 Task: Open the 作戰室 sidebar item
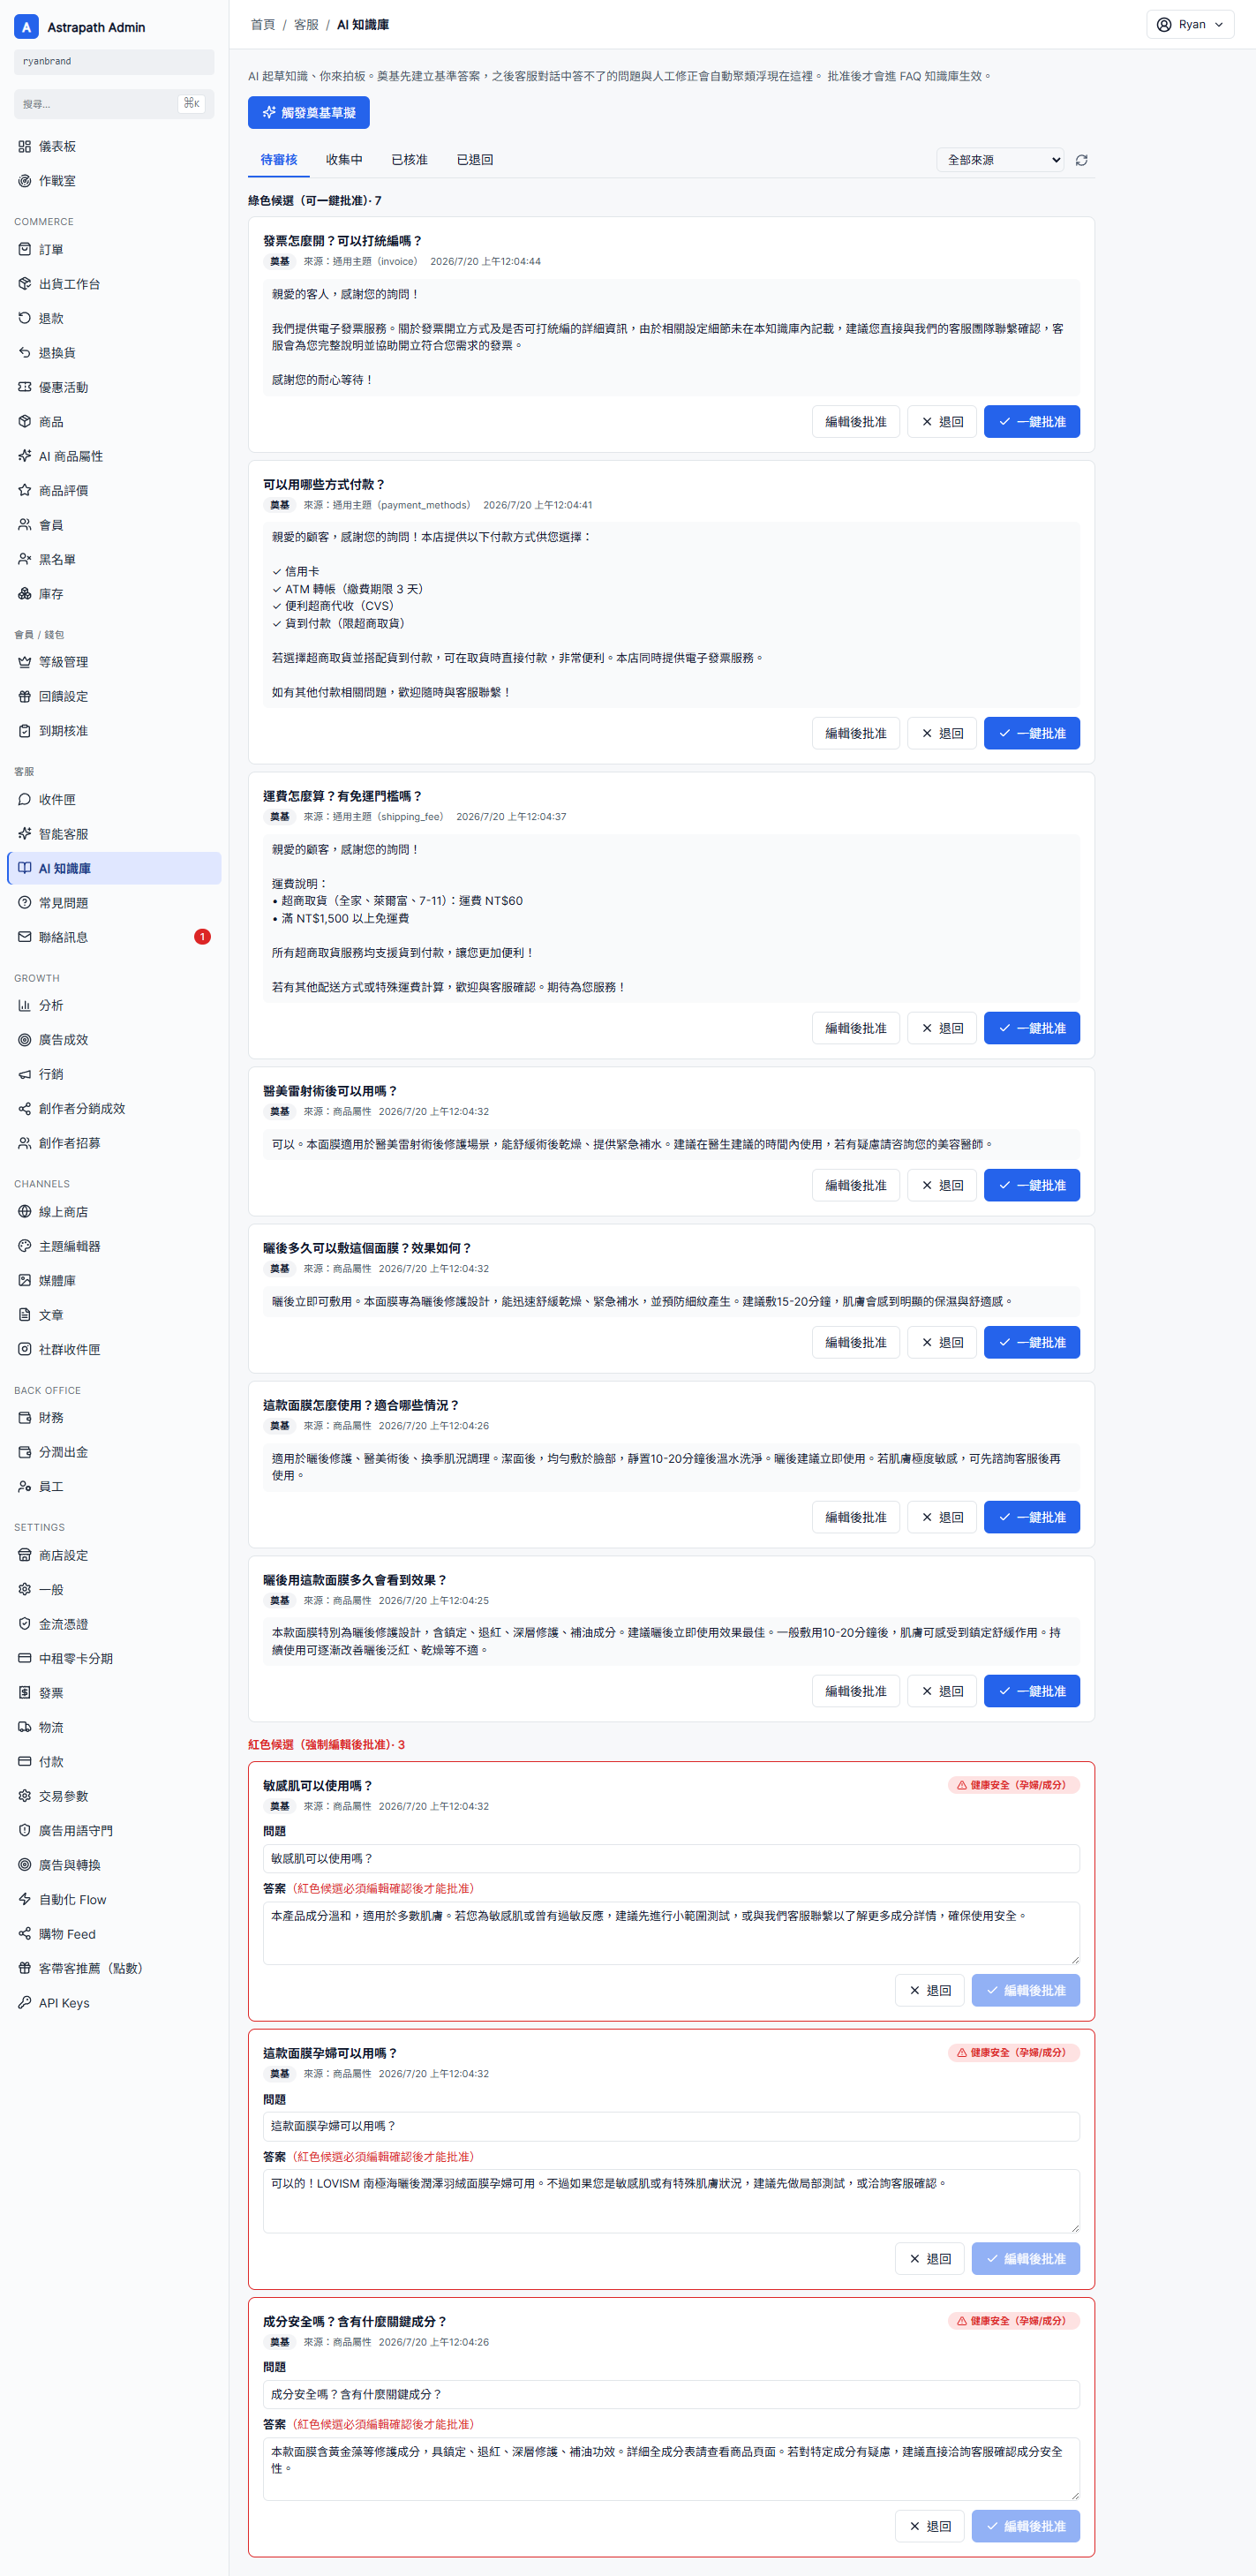tap(114, 181)
